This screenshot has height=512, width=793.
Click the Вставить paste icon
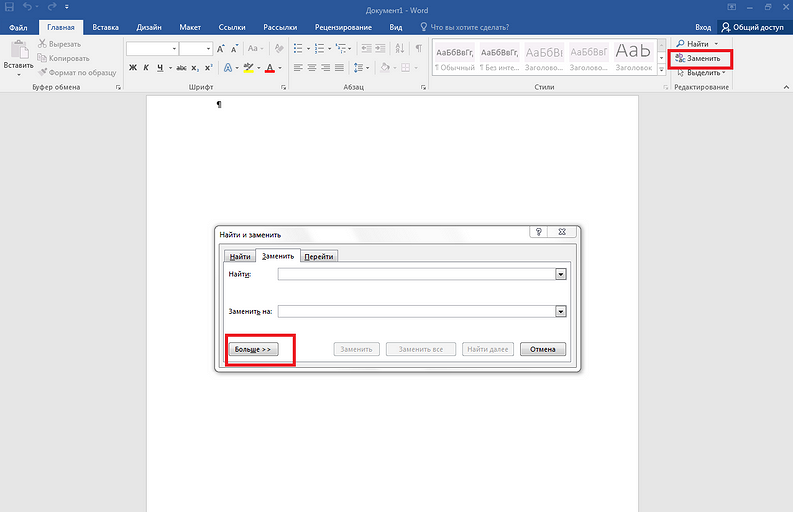click(x=18, y=54)
